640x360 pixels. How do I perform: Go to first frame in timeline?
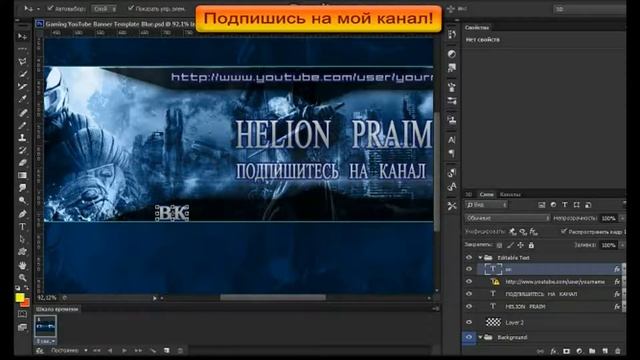[97, 351]
